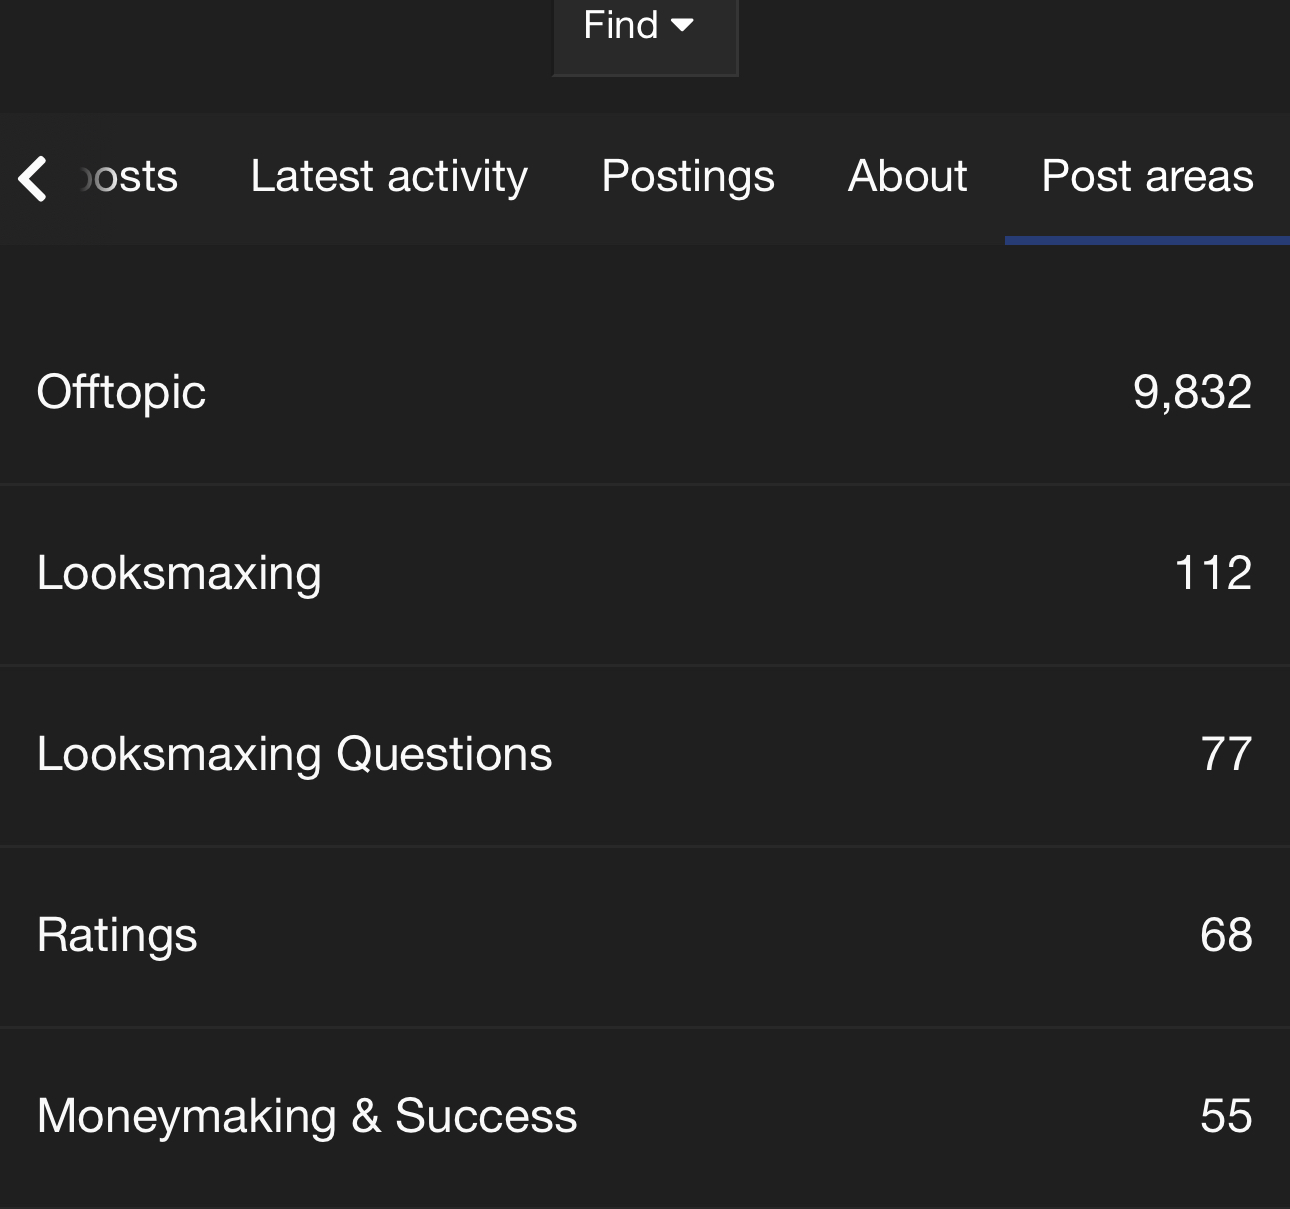Click the down-arrow caret beside Find

683,25
